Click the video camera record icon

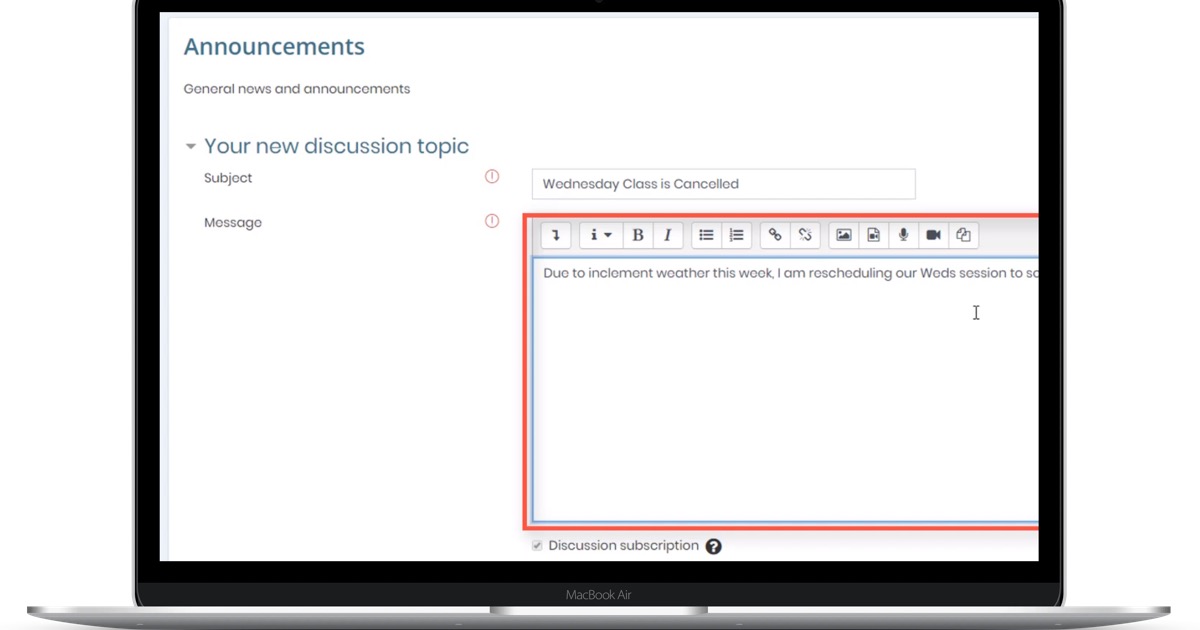click(933, 235)
